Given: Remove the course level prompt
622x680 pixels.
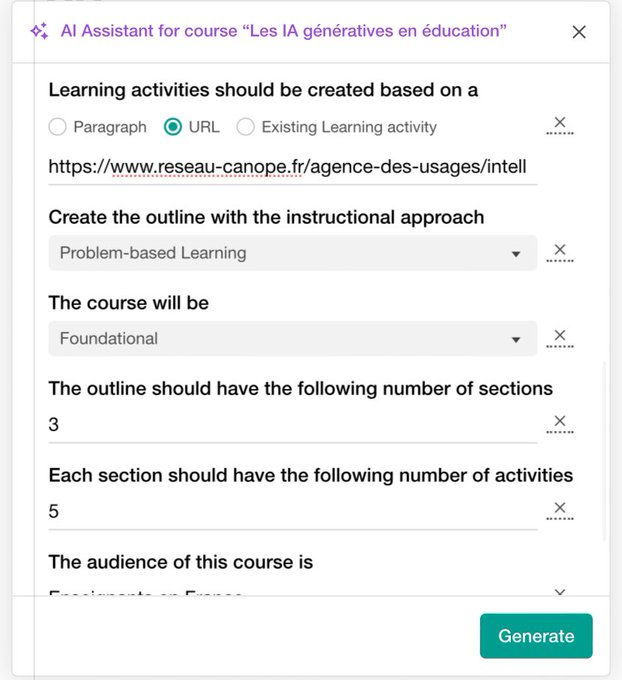Looking at the screenshot, I should pos(560,336).
